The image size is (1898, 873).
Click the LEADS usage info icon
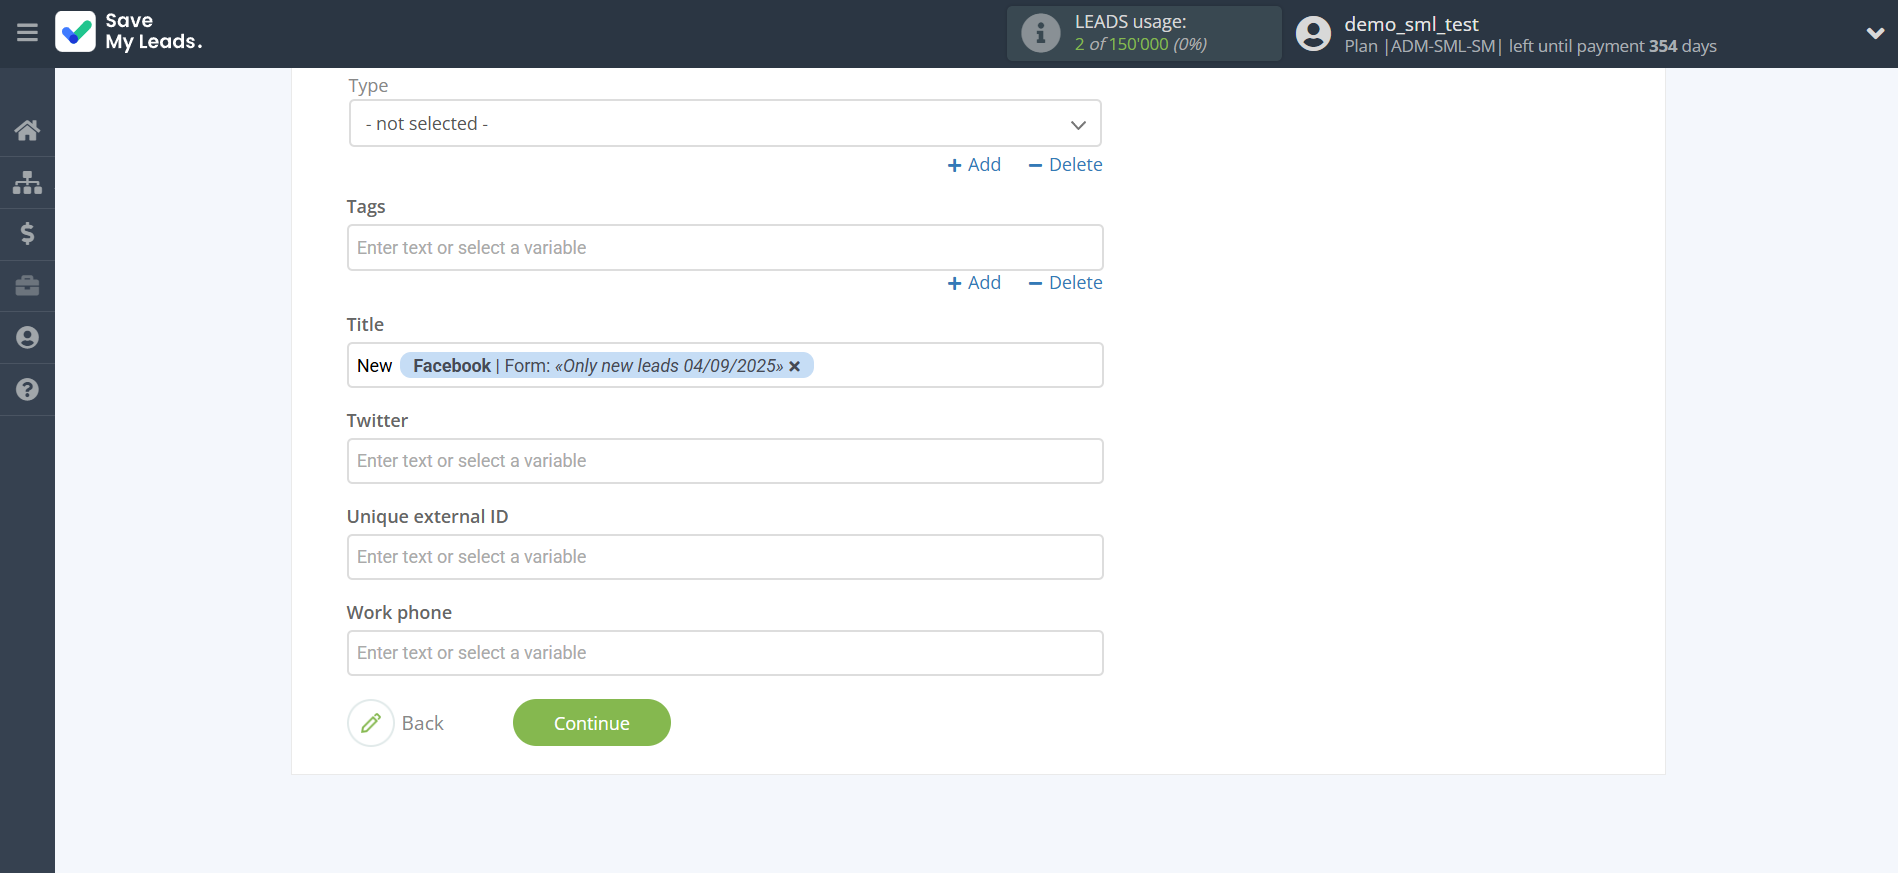(1040, 34)
